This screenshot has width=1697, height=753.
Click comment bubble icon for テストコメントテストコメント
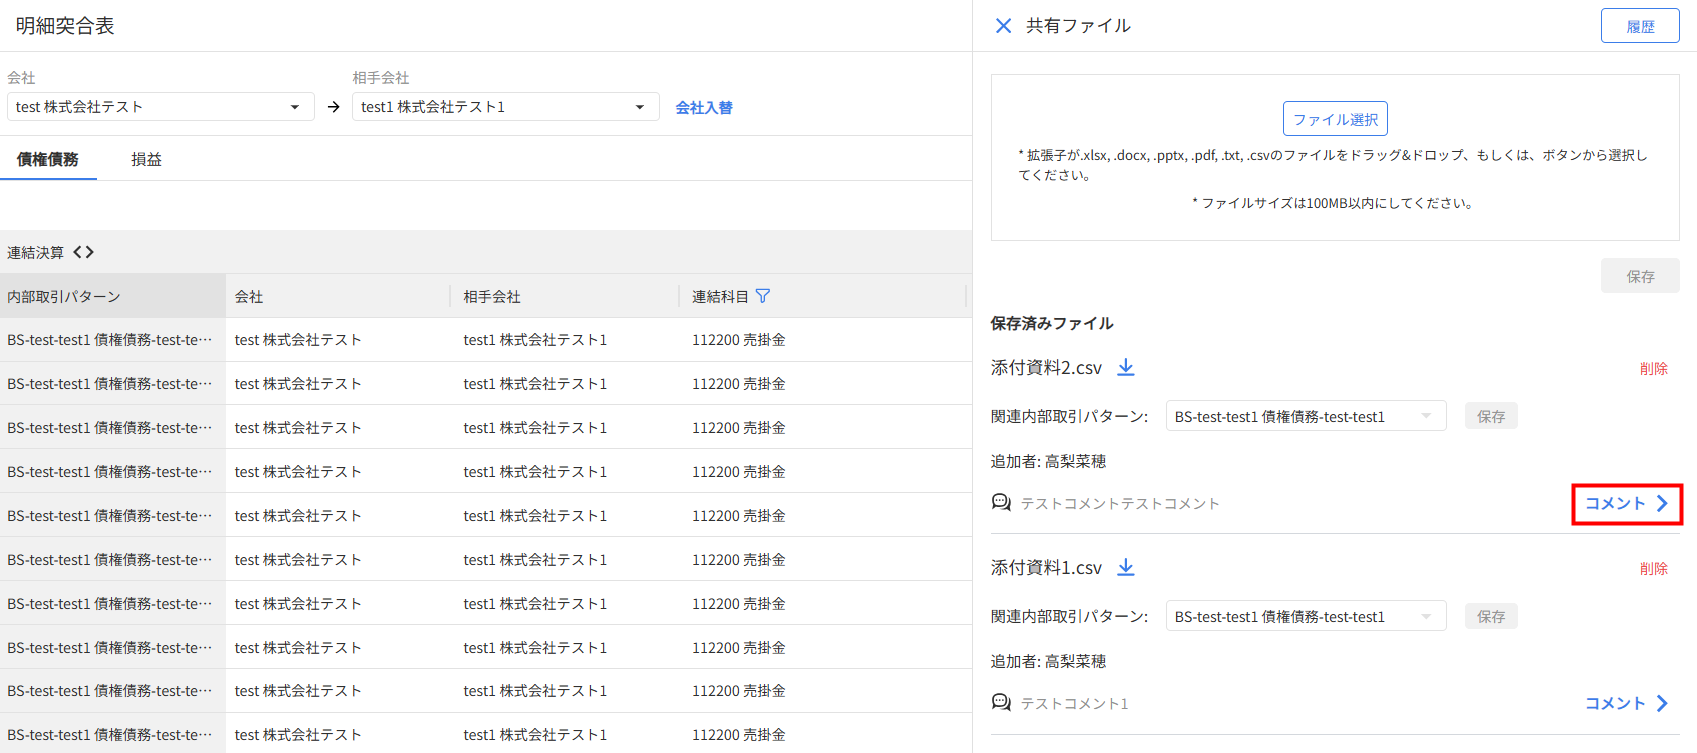[1001, 502]
